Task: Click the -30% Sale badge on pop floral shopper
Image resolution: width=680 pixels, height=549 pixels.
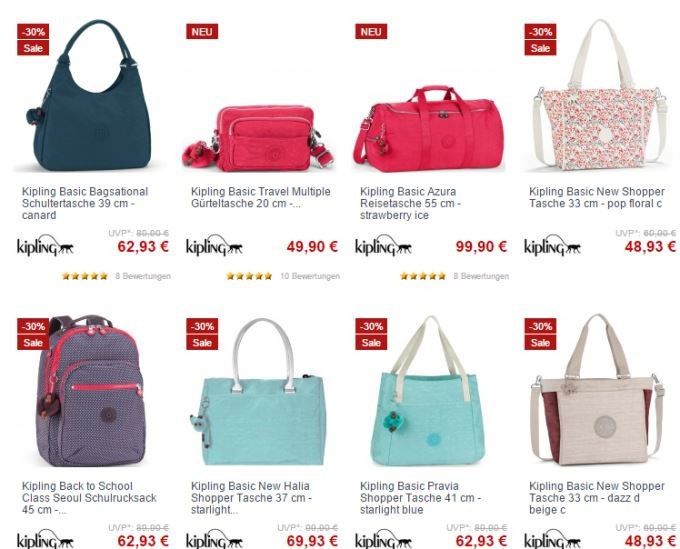Action: pos(540,39)
